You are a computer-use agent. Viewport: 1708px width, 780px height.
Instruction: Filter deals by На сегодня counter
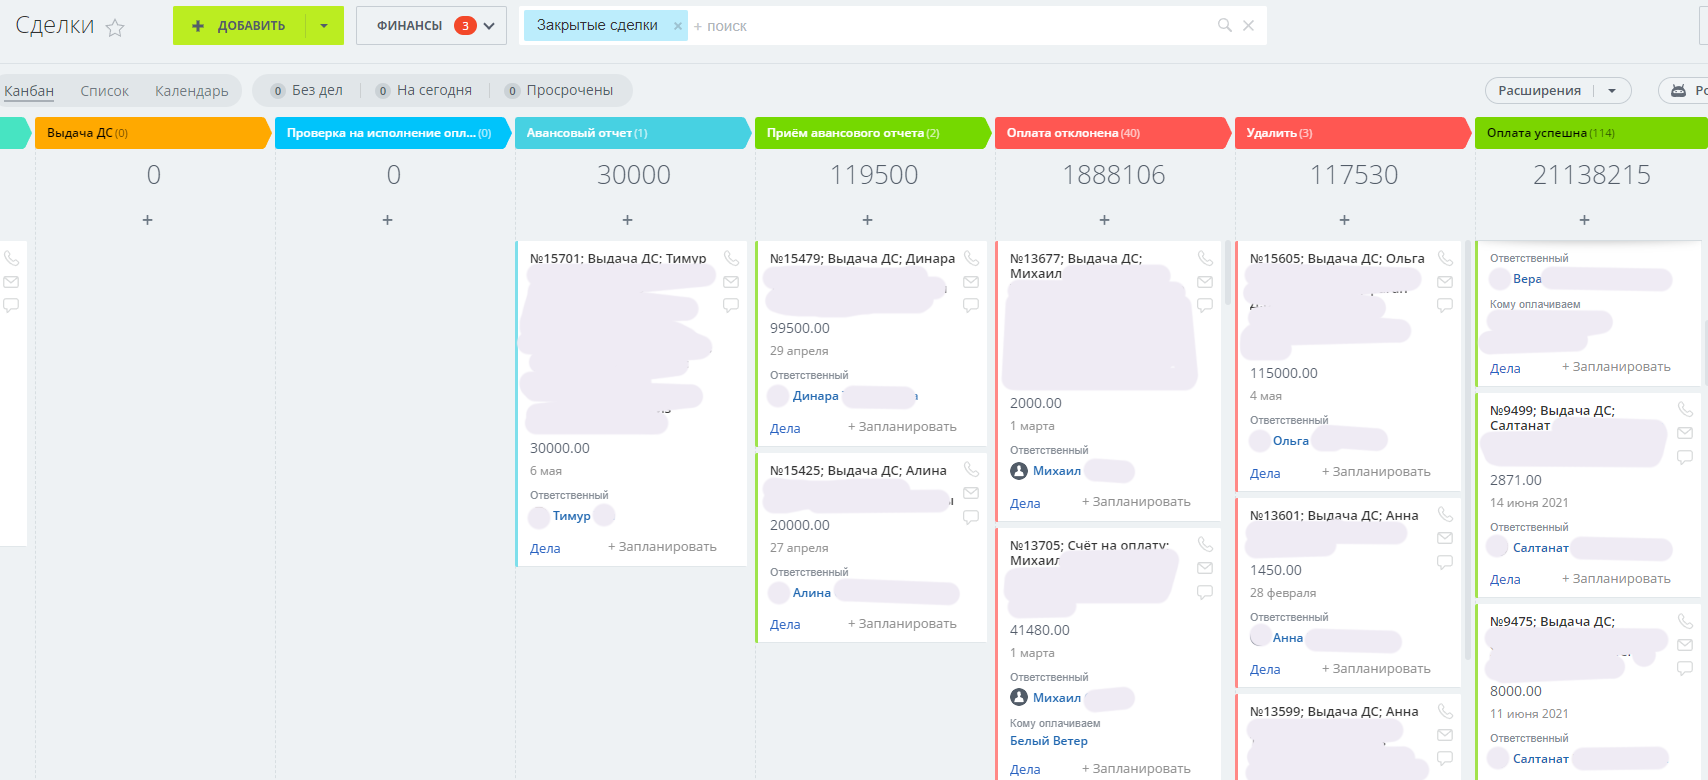point(424,90)
